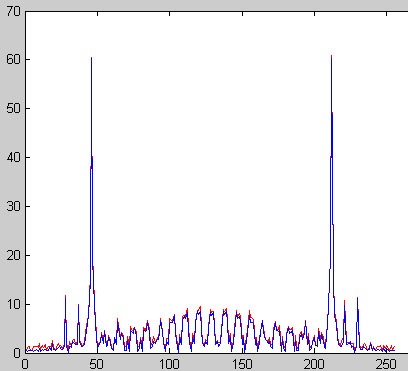The width and height of the screenshot is (408, 371).
Task: Click the x-axis tick label 100
Action: [x=169, y=364]
